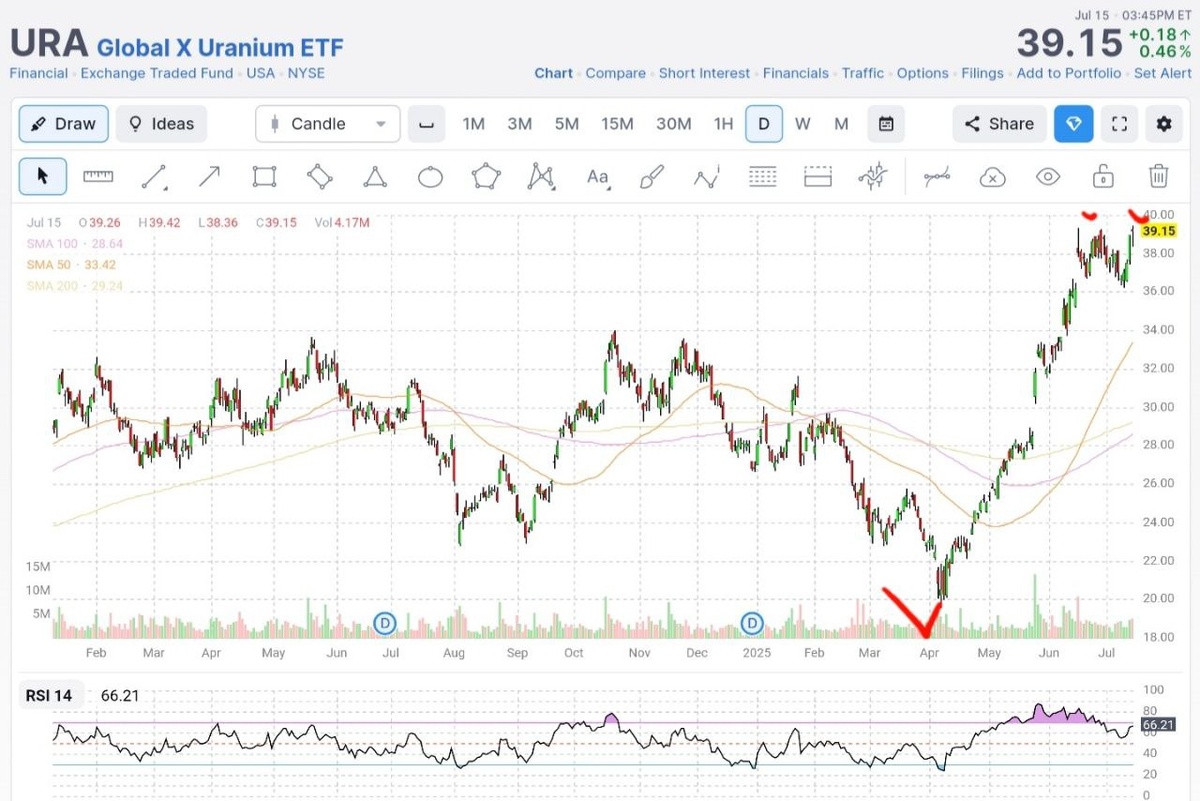Screen dimensions: 1200x801
Task: Open the Filings tab
Action: tap(982, 73)
